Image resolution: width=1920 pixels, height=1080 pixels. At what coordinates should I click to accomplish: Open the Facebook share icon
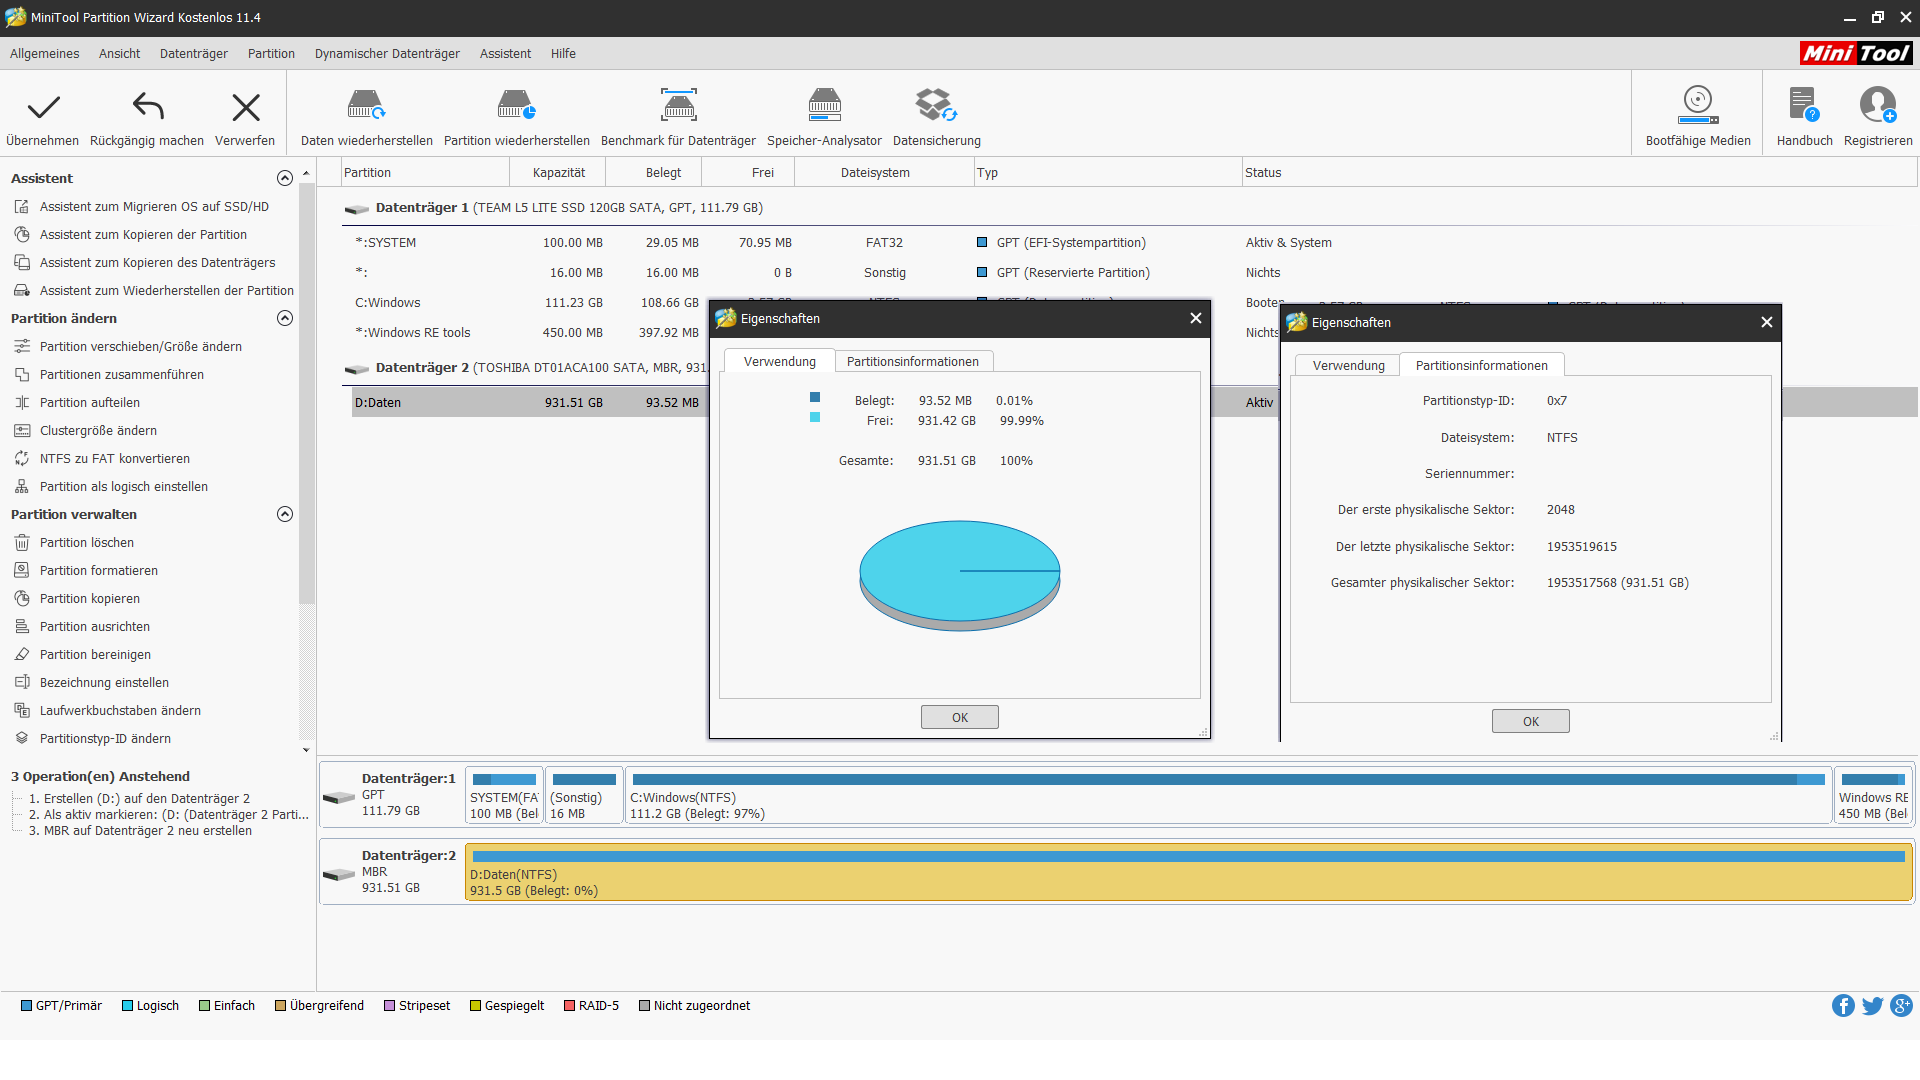coord(1843,1006)
